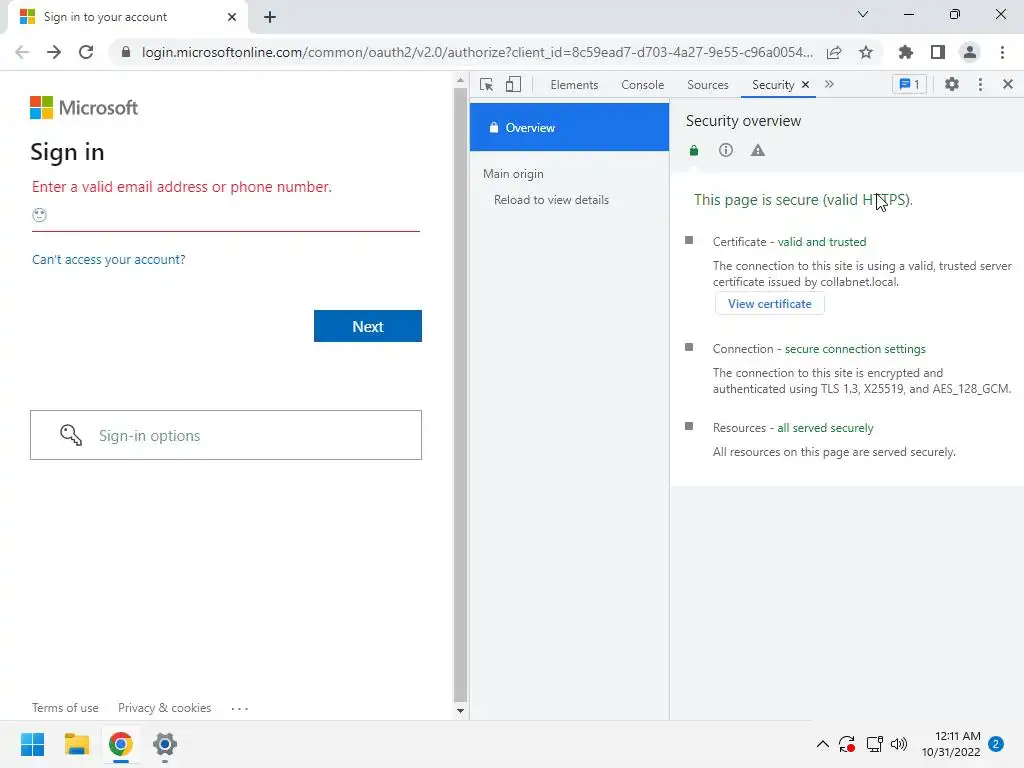Click the info circle icon in Security overview

tap(726, 150)
